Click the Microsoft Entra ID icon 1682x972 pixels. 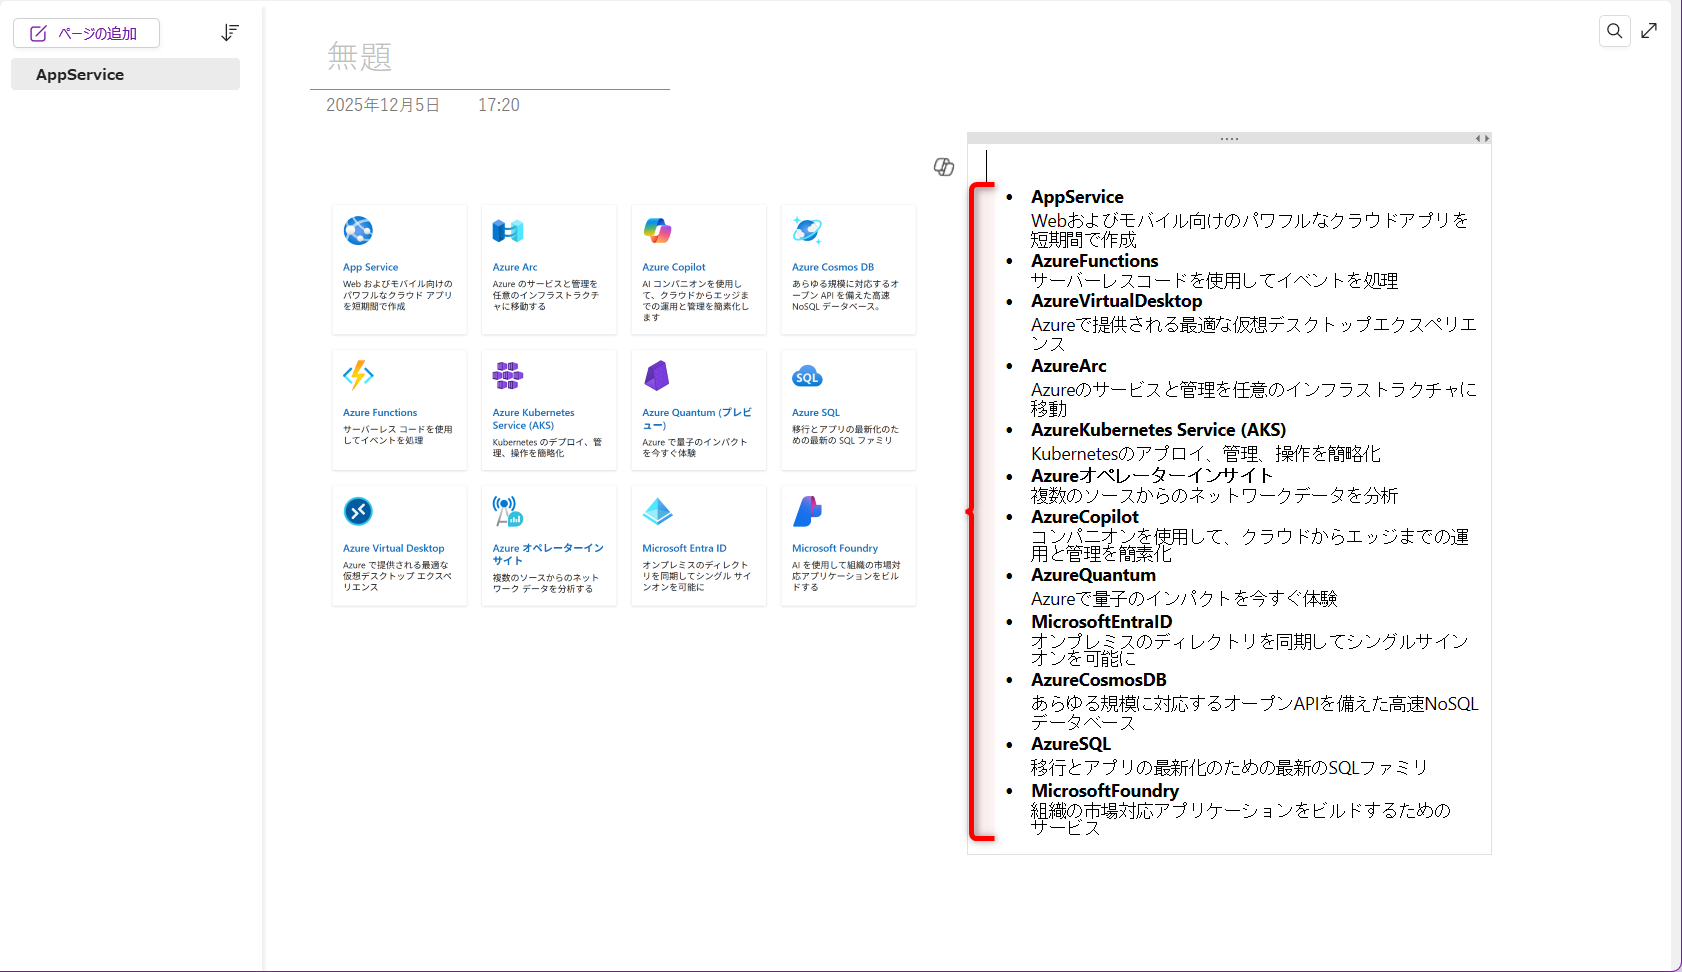[658, 511]
